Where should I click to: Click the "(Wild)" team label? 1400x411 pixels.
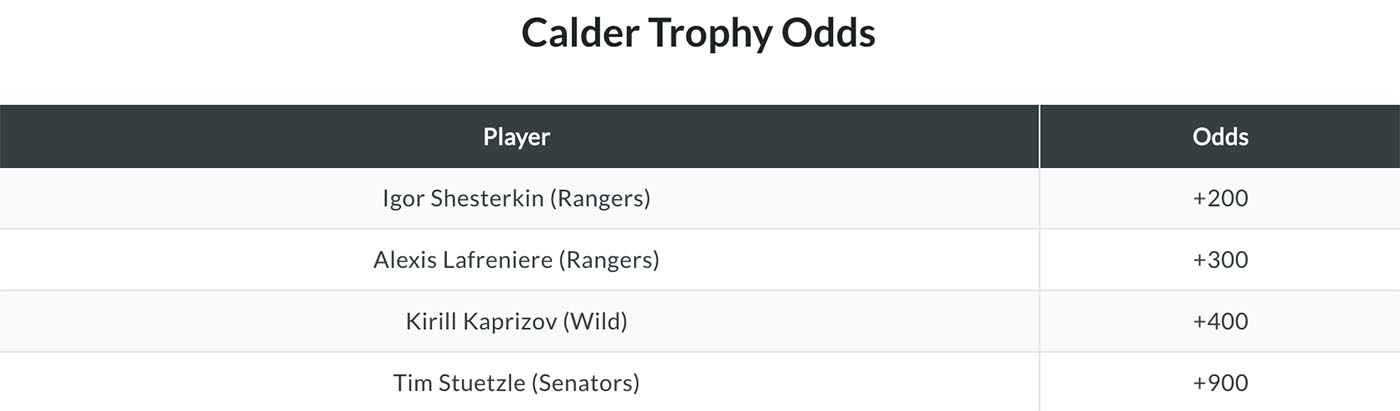[594, 322]
